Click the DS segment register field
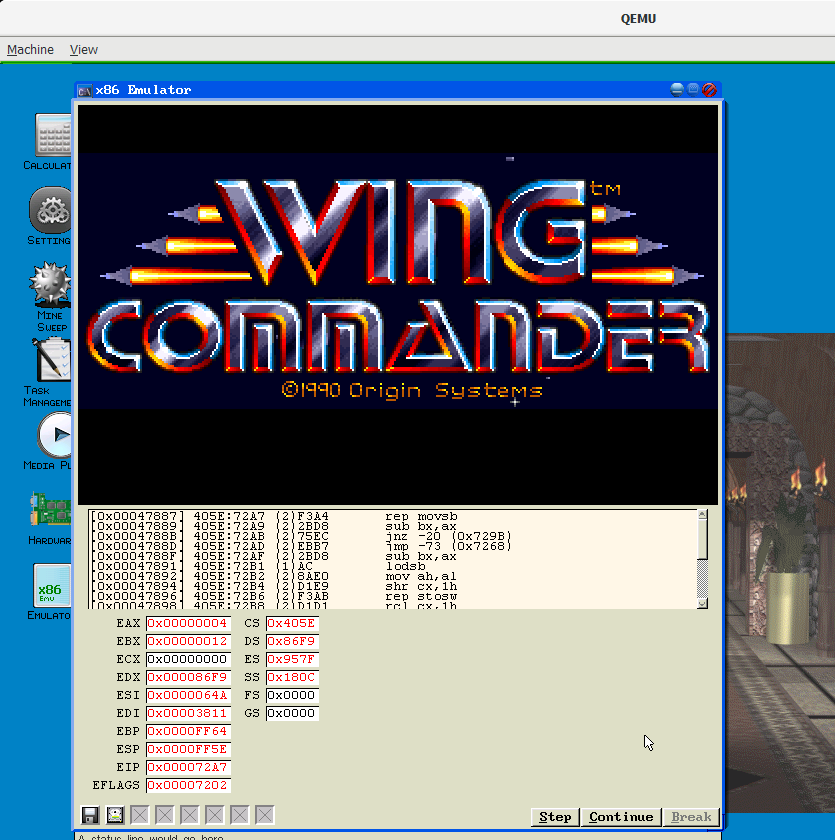The image size is (835, 840). 292,641
